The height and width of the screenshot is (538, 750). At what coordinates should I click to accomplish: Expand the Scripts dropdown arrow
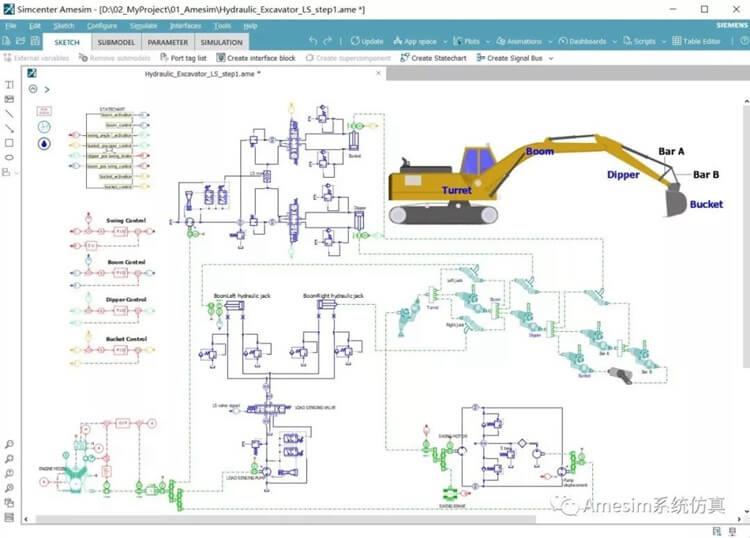tap(664, 42)
